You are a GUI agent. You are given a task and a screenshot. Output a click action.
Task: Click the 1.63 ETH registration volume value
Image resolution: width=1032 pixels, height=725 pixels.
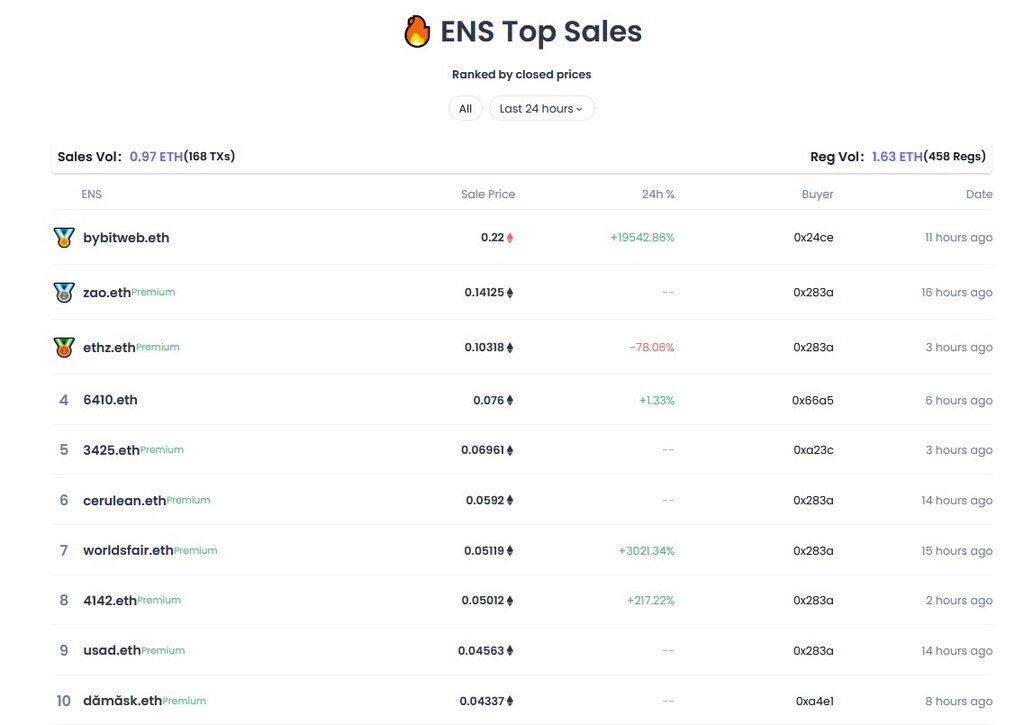point(897,157)
